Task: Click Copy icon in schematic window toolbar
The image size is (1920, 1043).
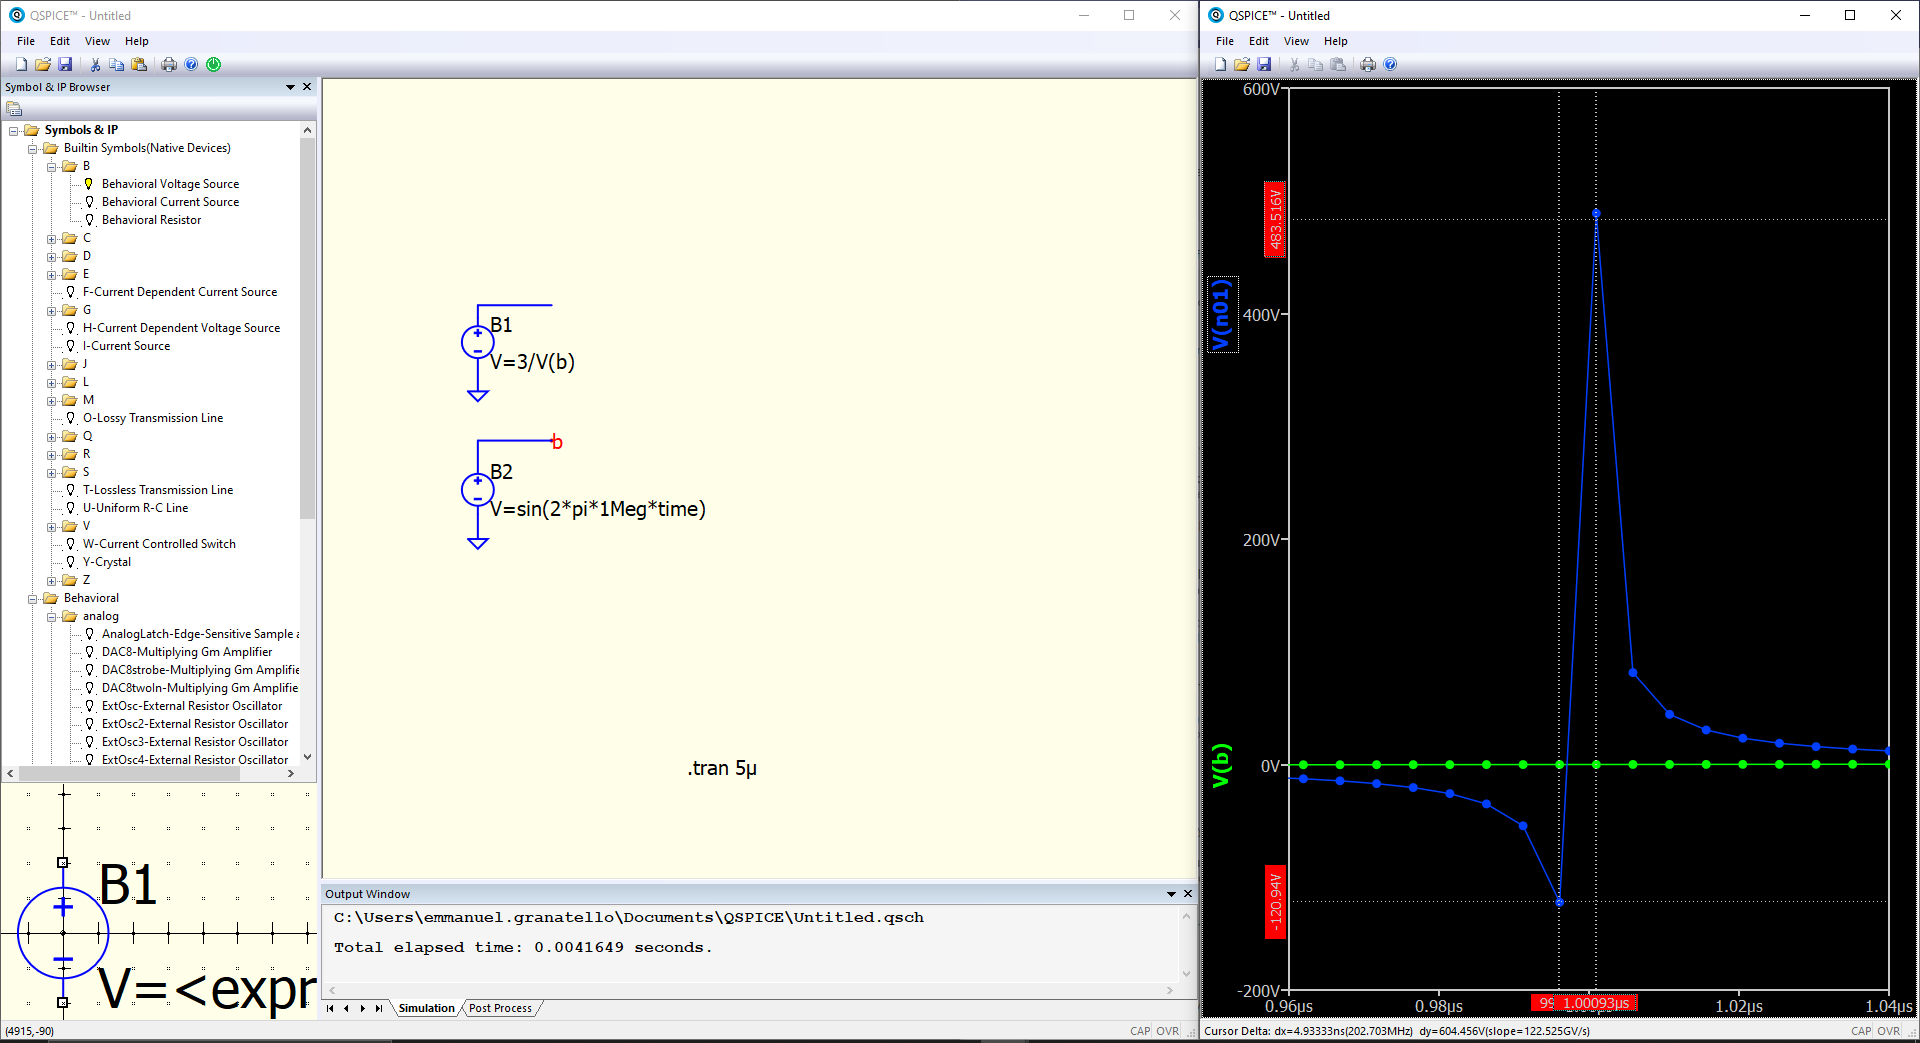Action: click(117, 64)
